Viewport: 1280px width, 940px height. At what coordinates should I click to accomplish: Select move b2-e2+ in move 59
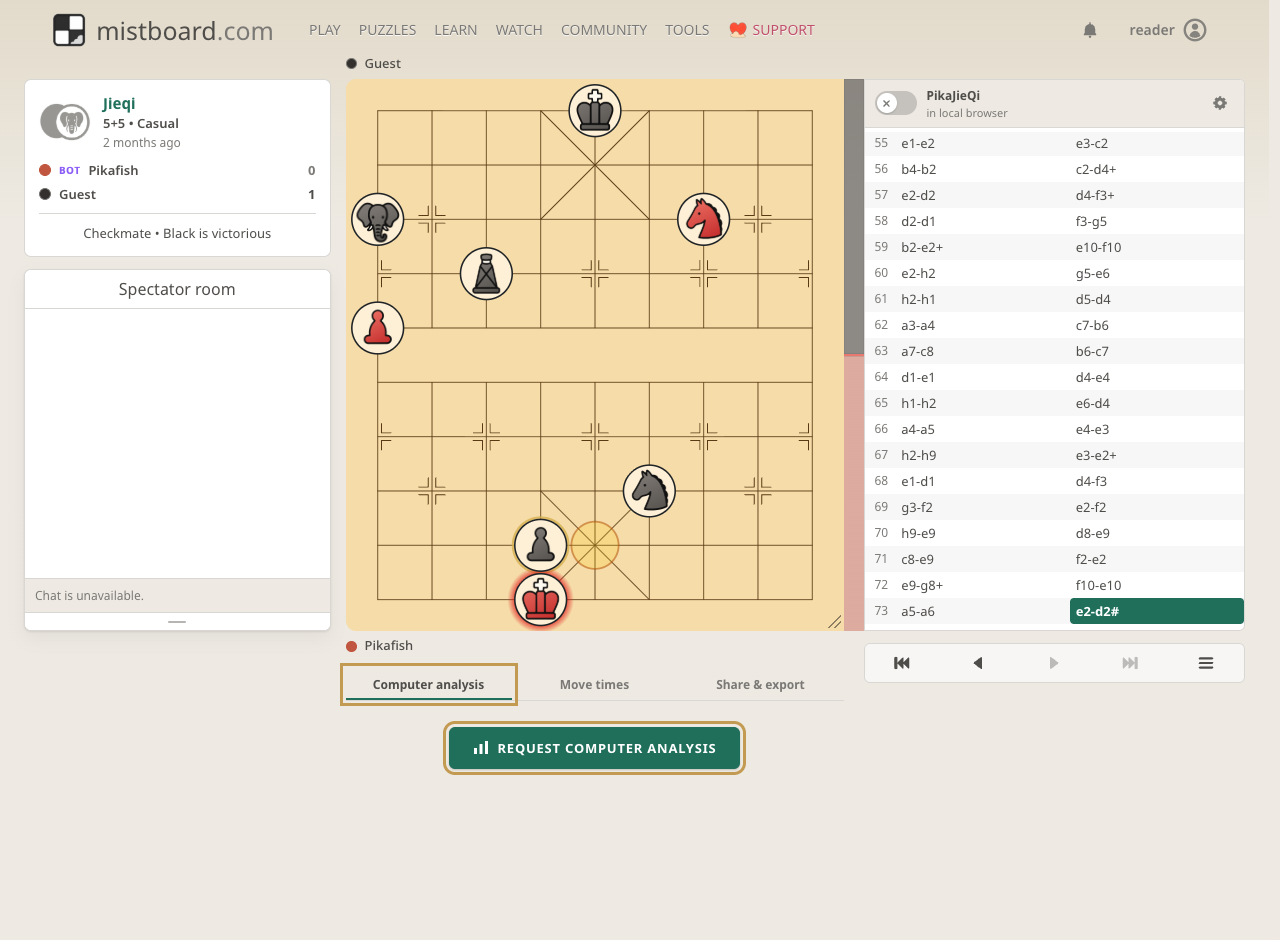[x=982, y=247]
